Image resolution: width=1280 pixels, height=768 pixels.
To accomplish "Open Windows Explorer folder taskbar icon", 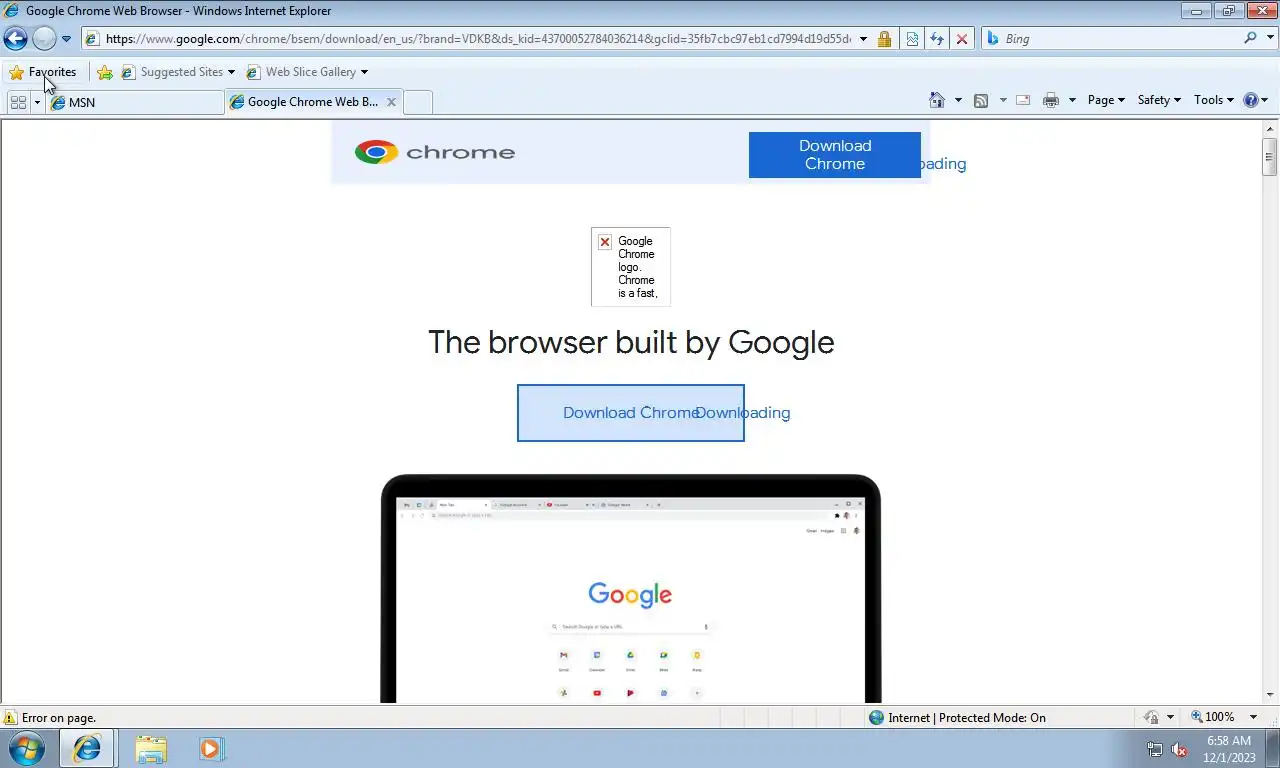I will click(x=151, y=748).
